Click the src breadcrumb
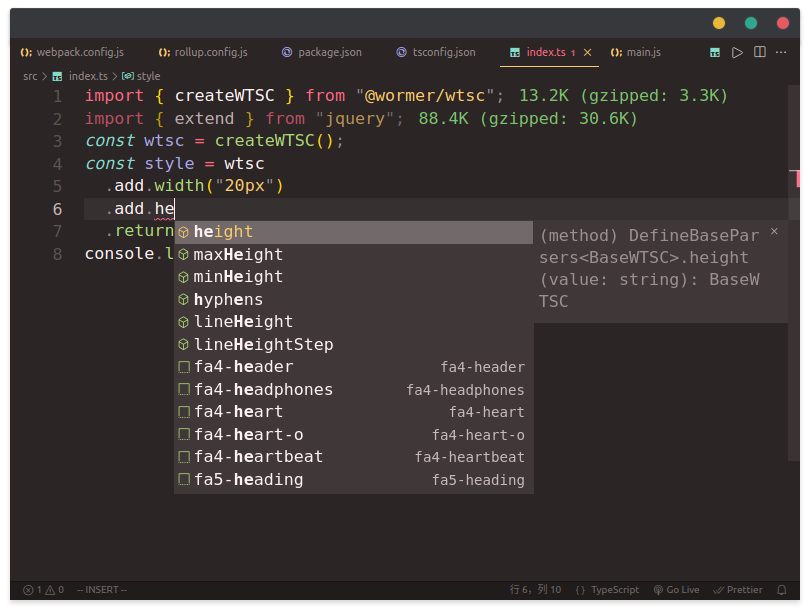Viewport: 810px width, 611px height. point(30,76)
